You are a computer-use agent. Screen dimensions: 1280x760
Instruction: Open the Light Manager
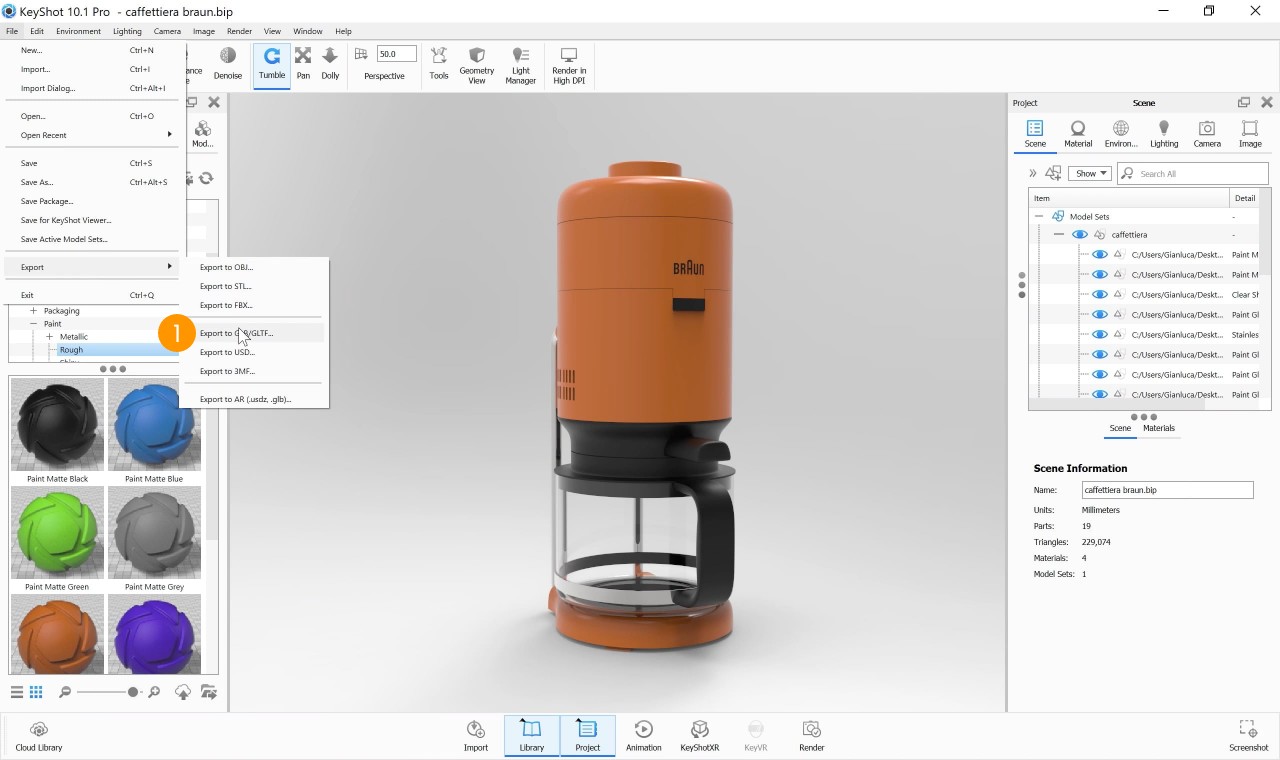point(520,64)
